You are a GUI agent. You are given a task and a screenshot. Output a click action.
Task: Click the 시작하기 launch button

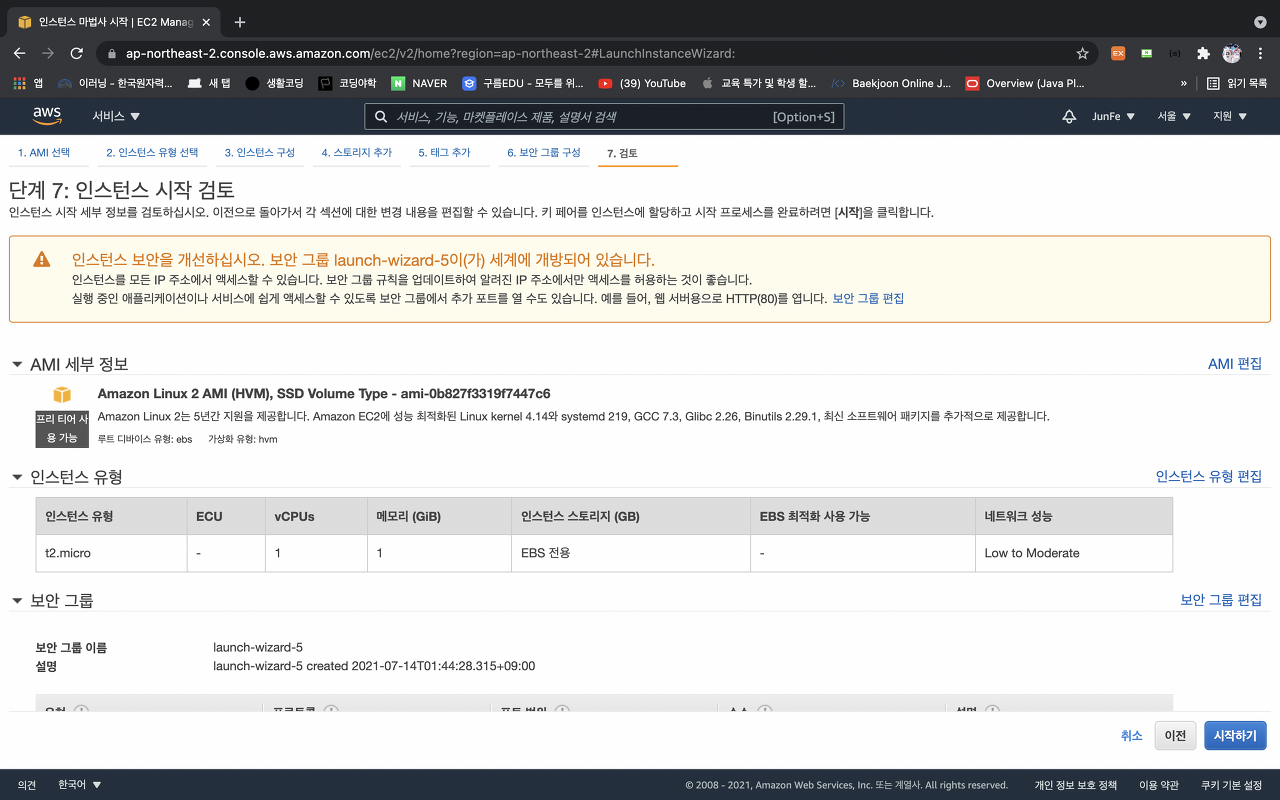pyautogui.click(x=1235, y=735)
